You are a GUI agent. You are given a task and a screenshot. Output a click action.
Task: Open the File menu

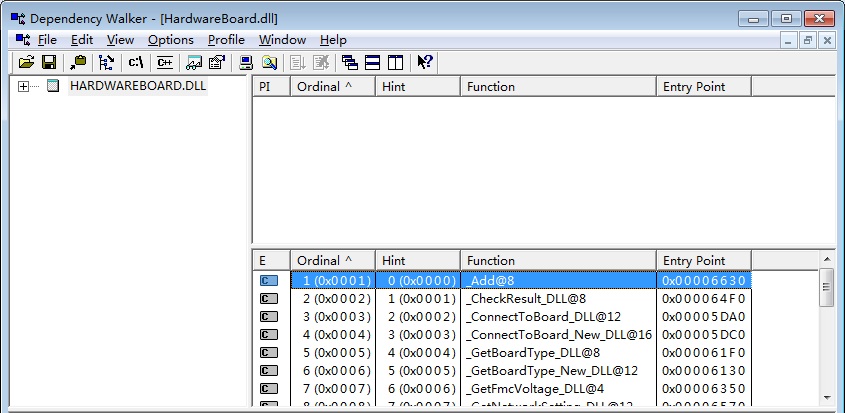pos(47,40)
